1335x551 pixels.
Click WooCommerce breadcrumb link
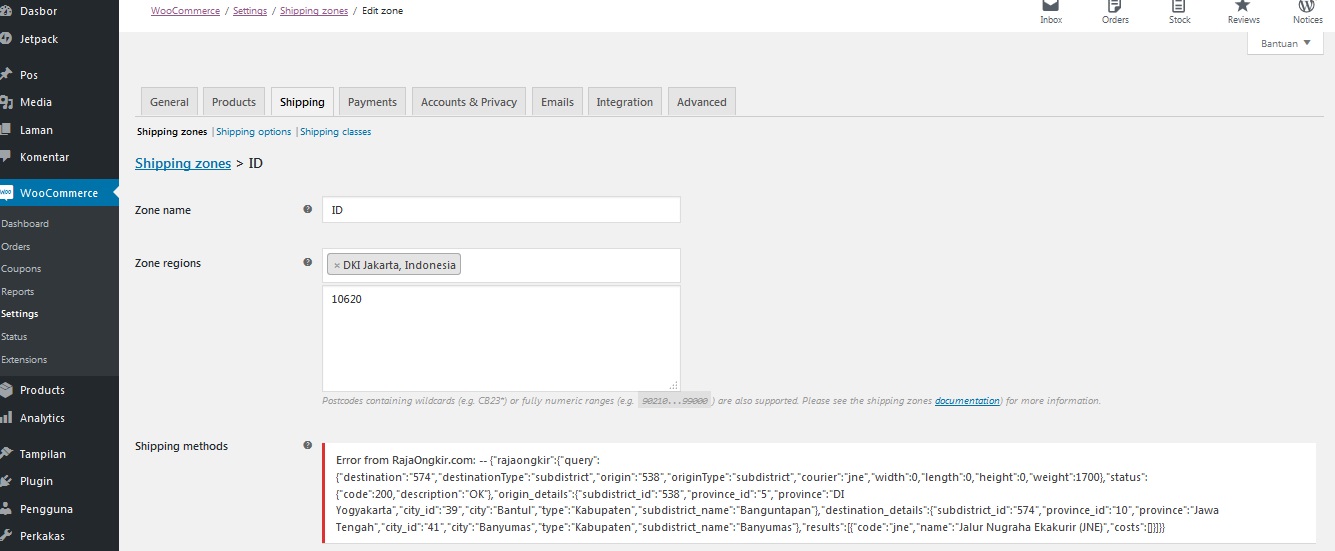[x=185, y=11]
